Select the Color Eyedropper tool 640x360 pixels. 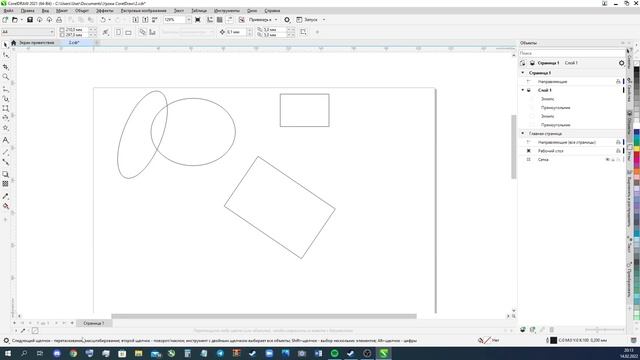tap(5, 196)
